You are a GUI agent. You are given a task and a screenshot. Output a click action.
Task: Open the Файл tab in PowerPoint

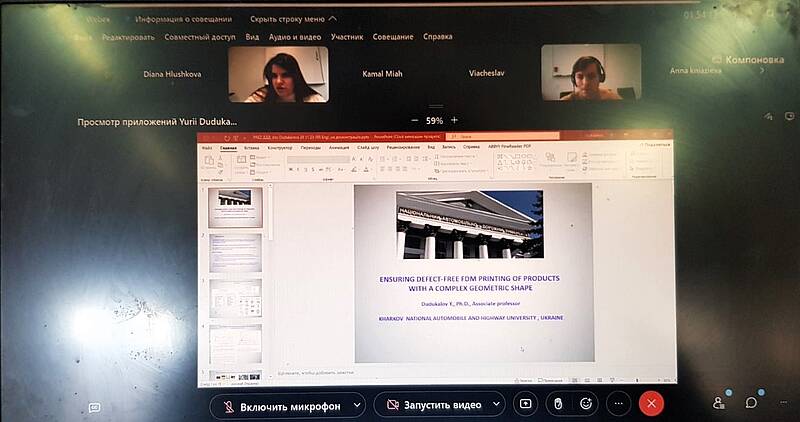207,147
